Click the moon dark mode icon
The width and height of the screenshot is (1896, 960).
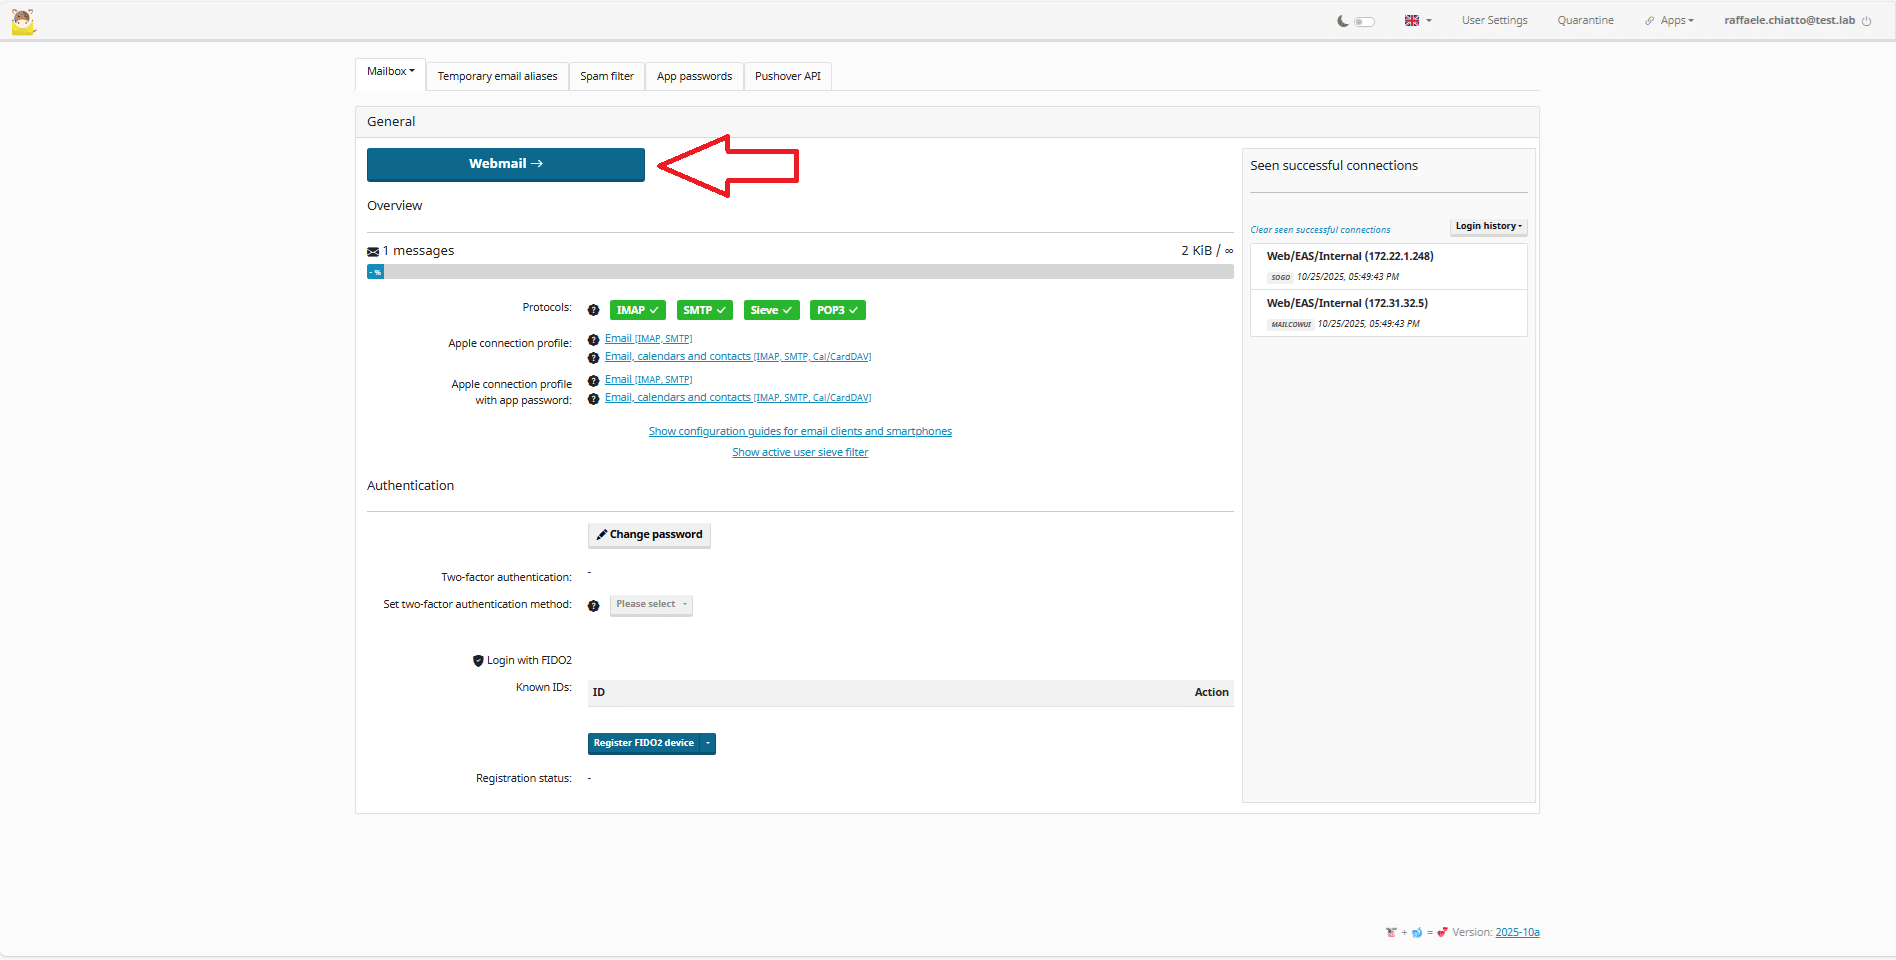(x=1342, y=21)
